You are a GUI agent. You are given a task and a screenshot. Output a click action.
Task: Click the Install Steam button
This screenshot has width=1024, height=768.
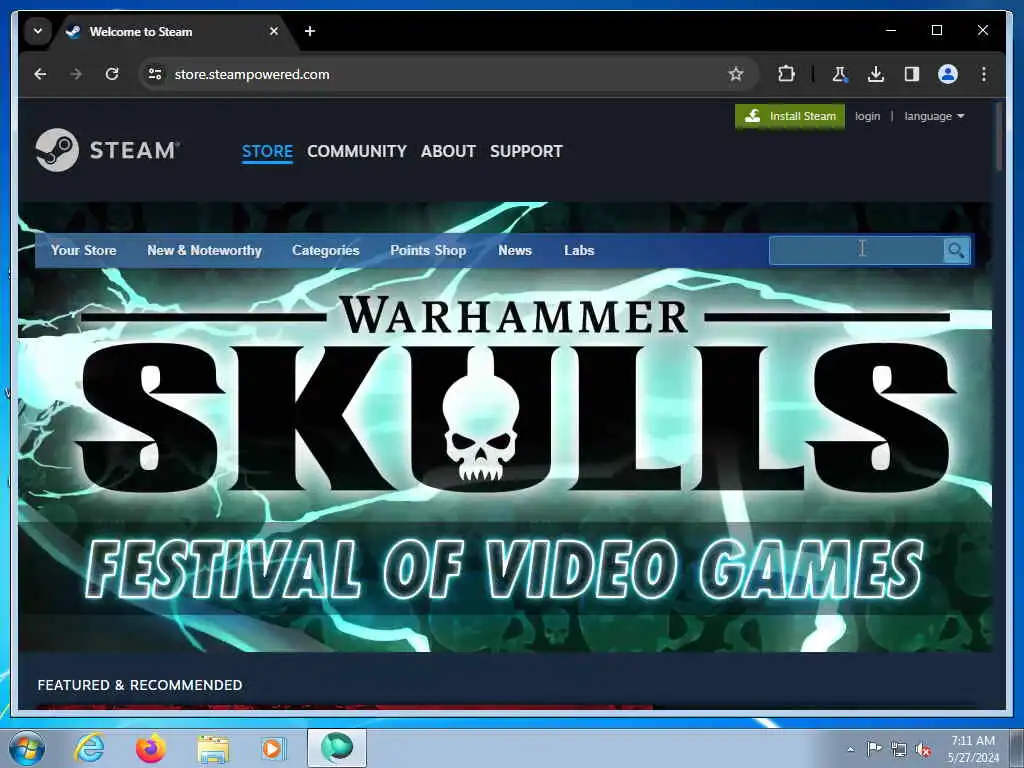(x=790, y=116)
